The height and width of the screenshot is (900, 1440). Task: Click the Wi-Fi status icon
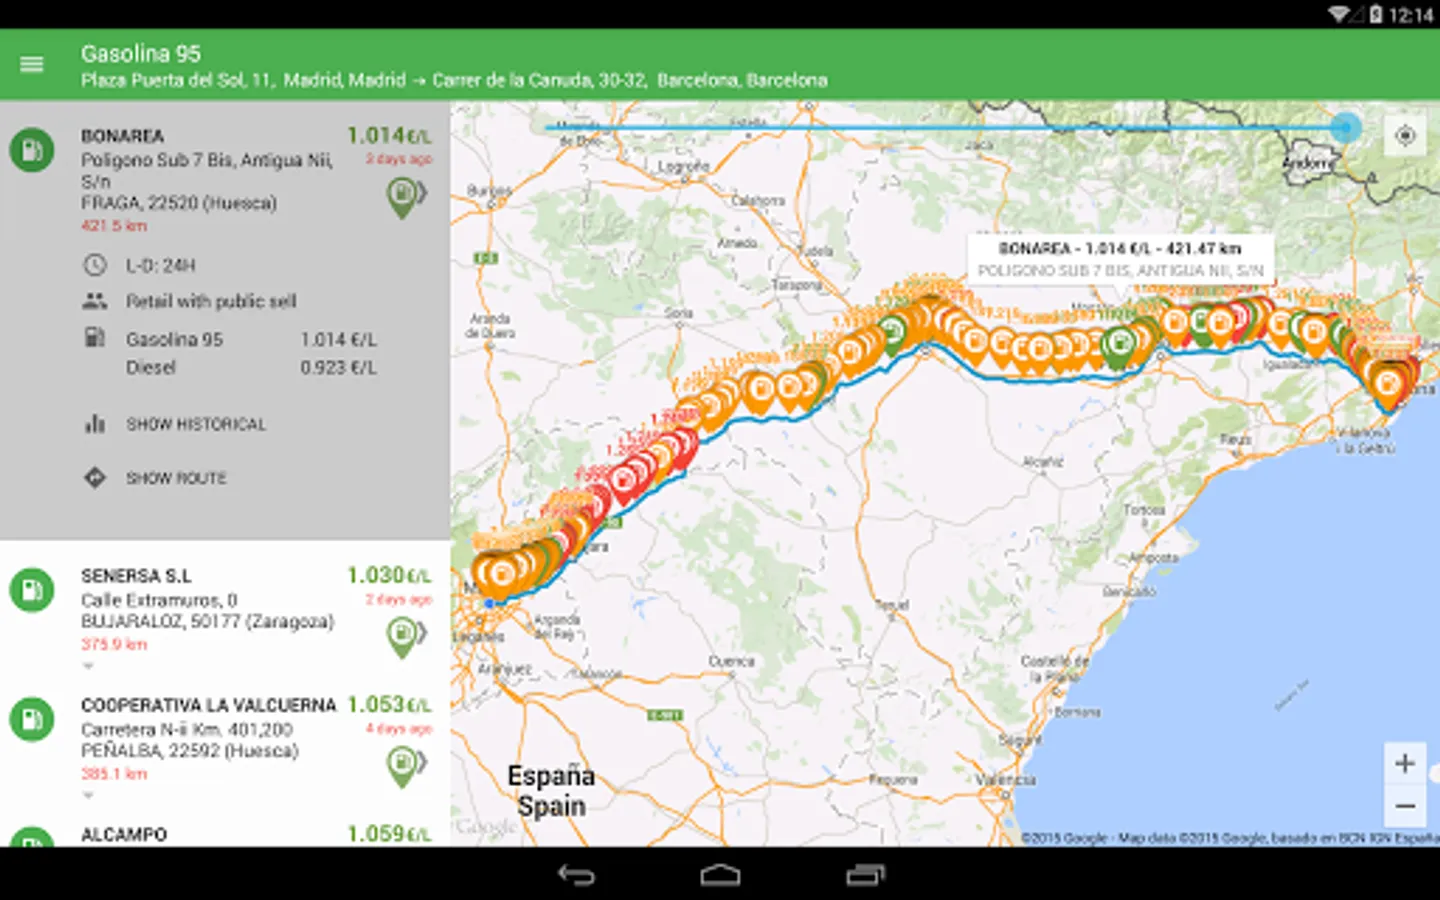tap(1340, 14)
